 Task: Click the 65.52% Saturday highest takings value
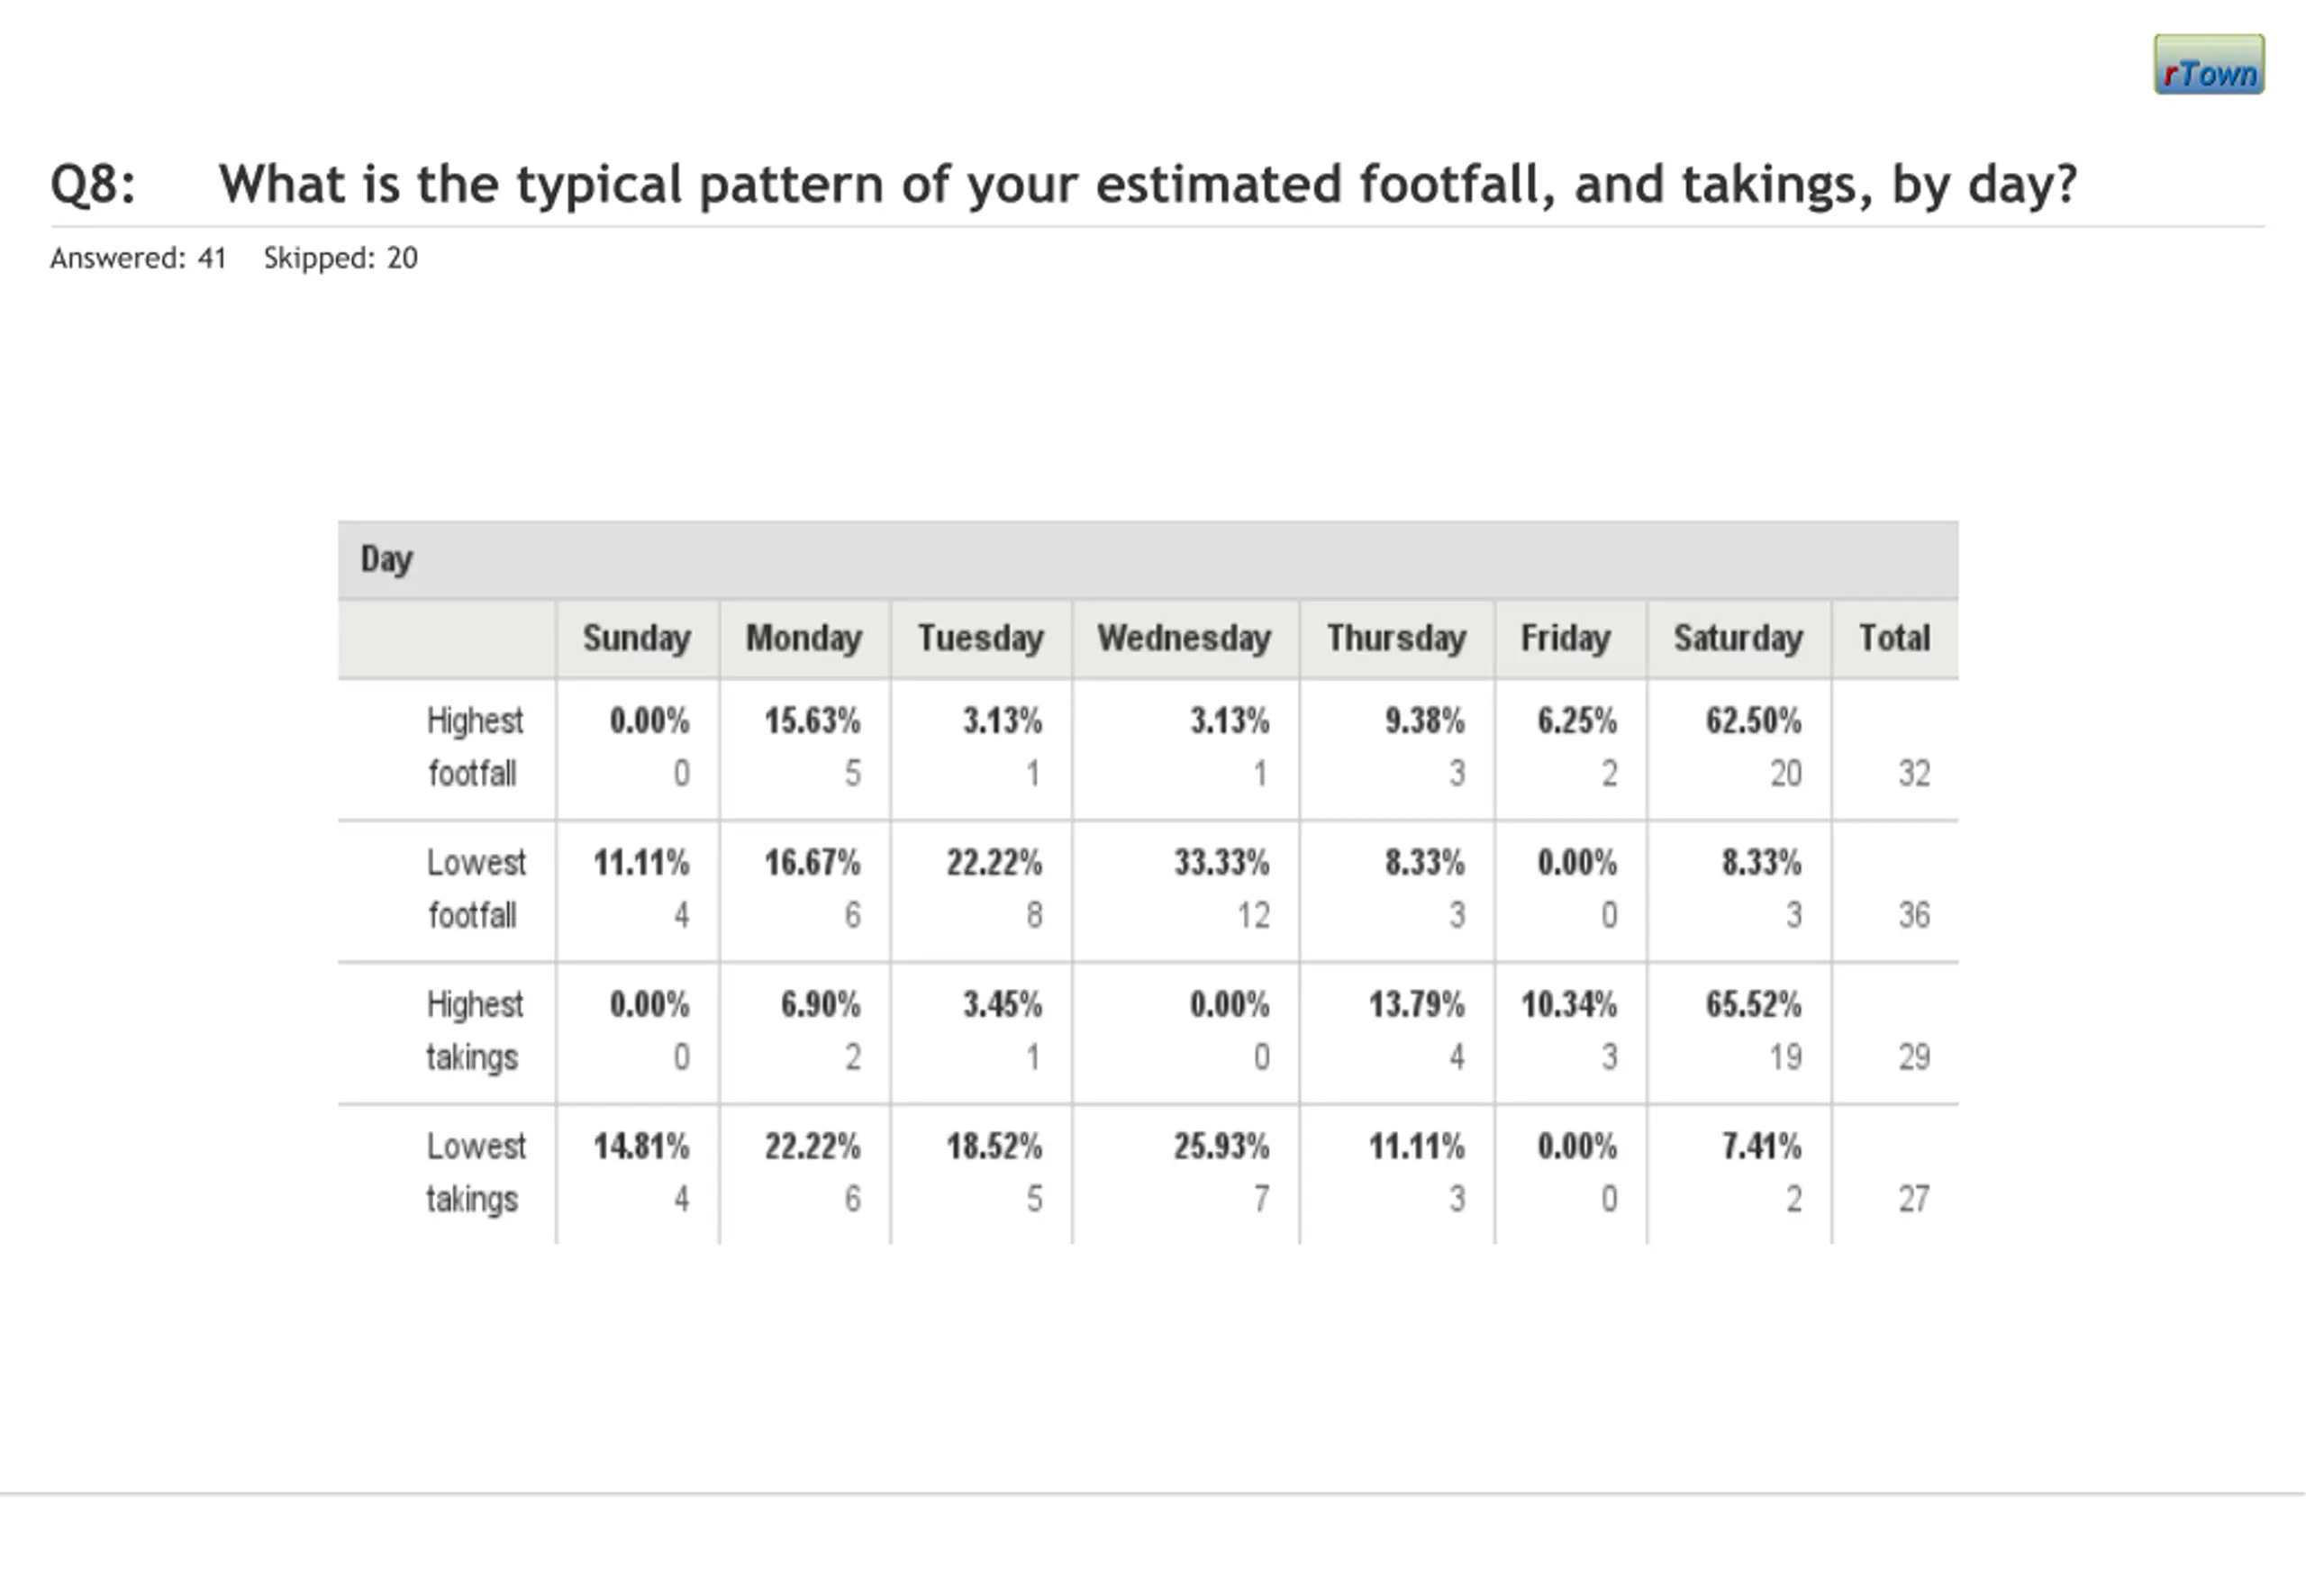pos(1753,1005)
